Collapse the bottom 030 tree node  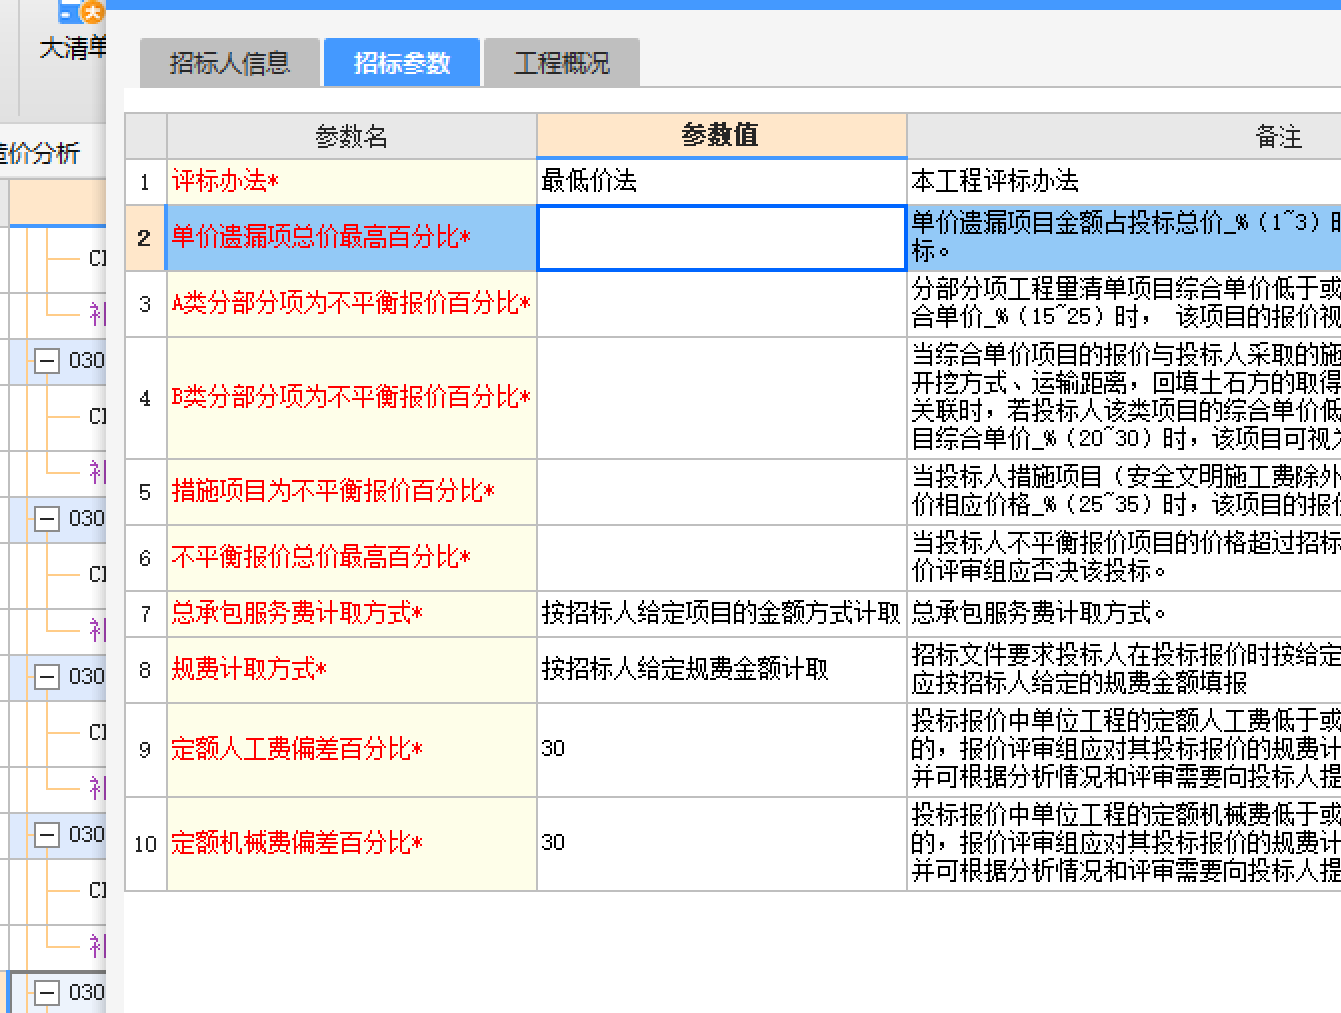pos(47,992)
